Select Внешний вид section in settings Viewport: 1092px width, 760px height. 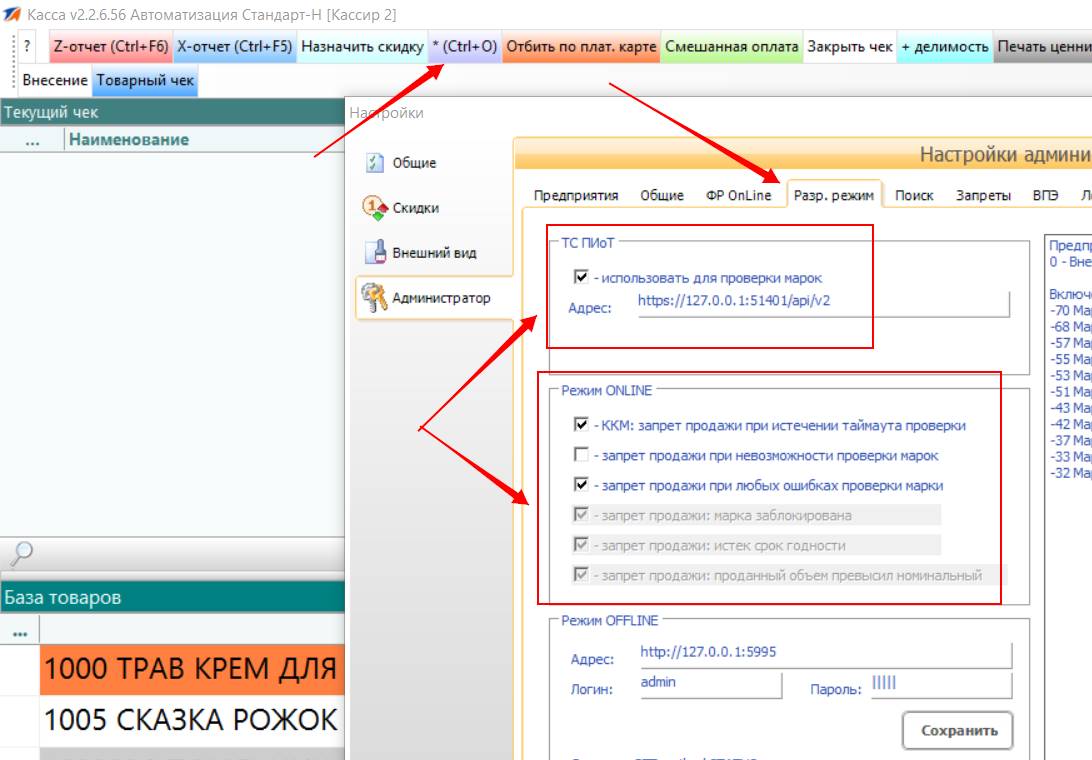(x=433, y=253)
